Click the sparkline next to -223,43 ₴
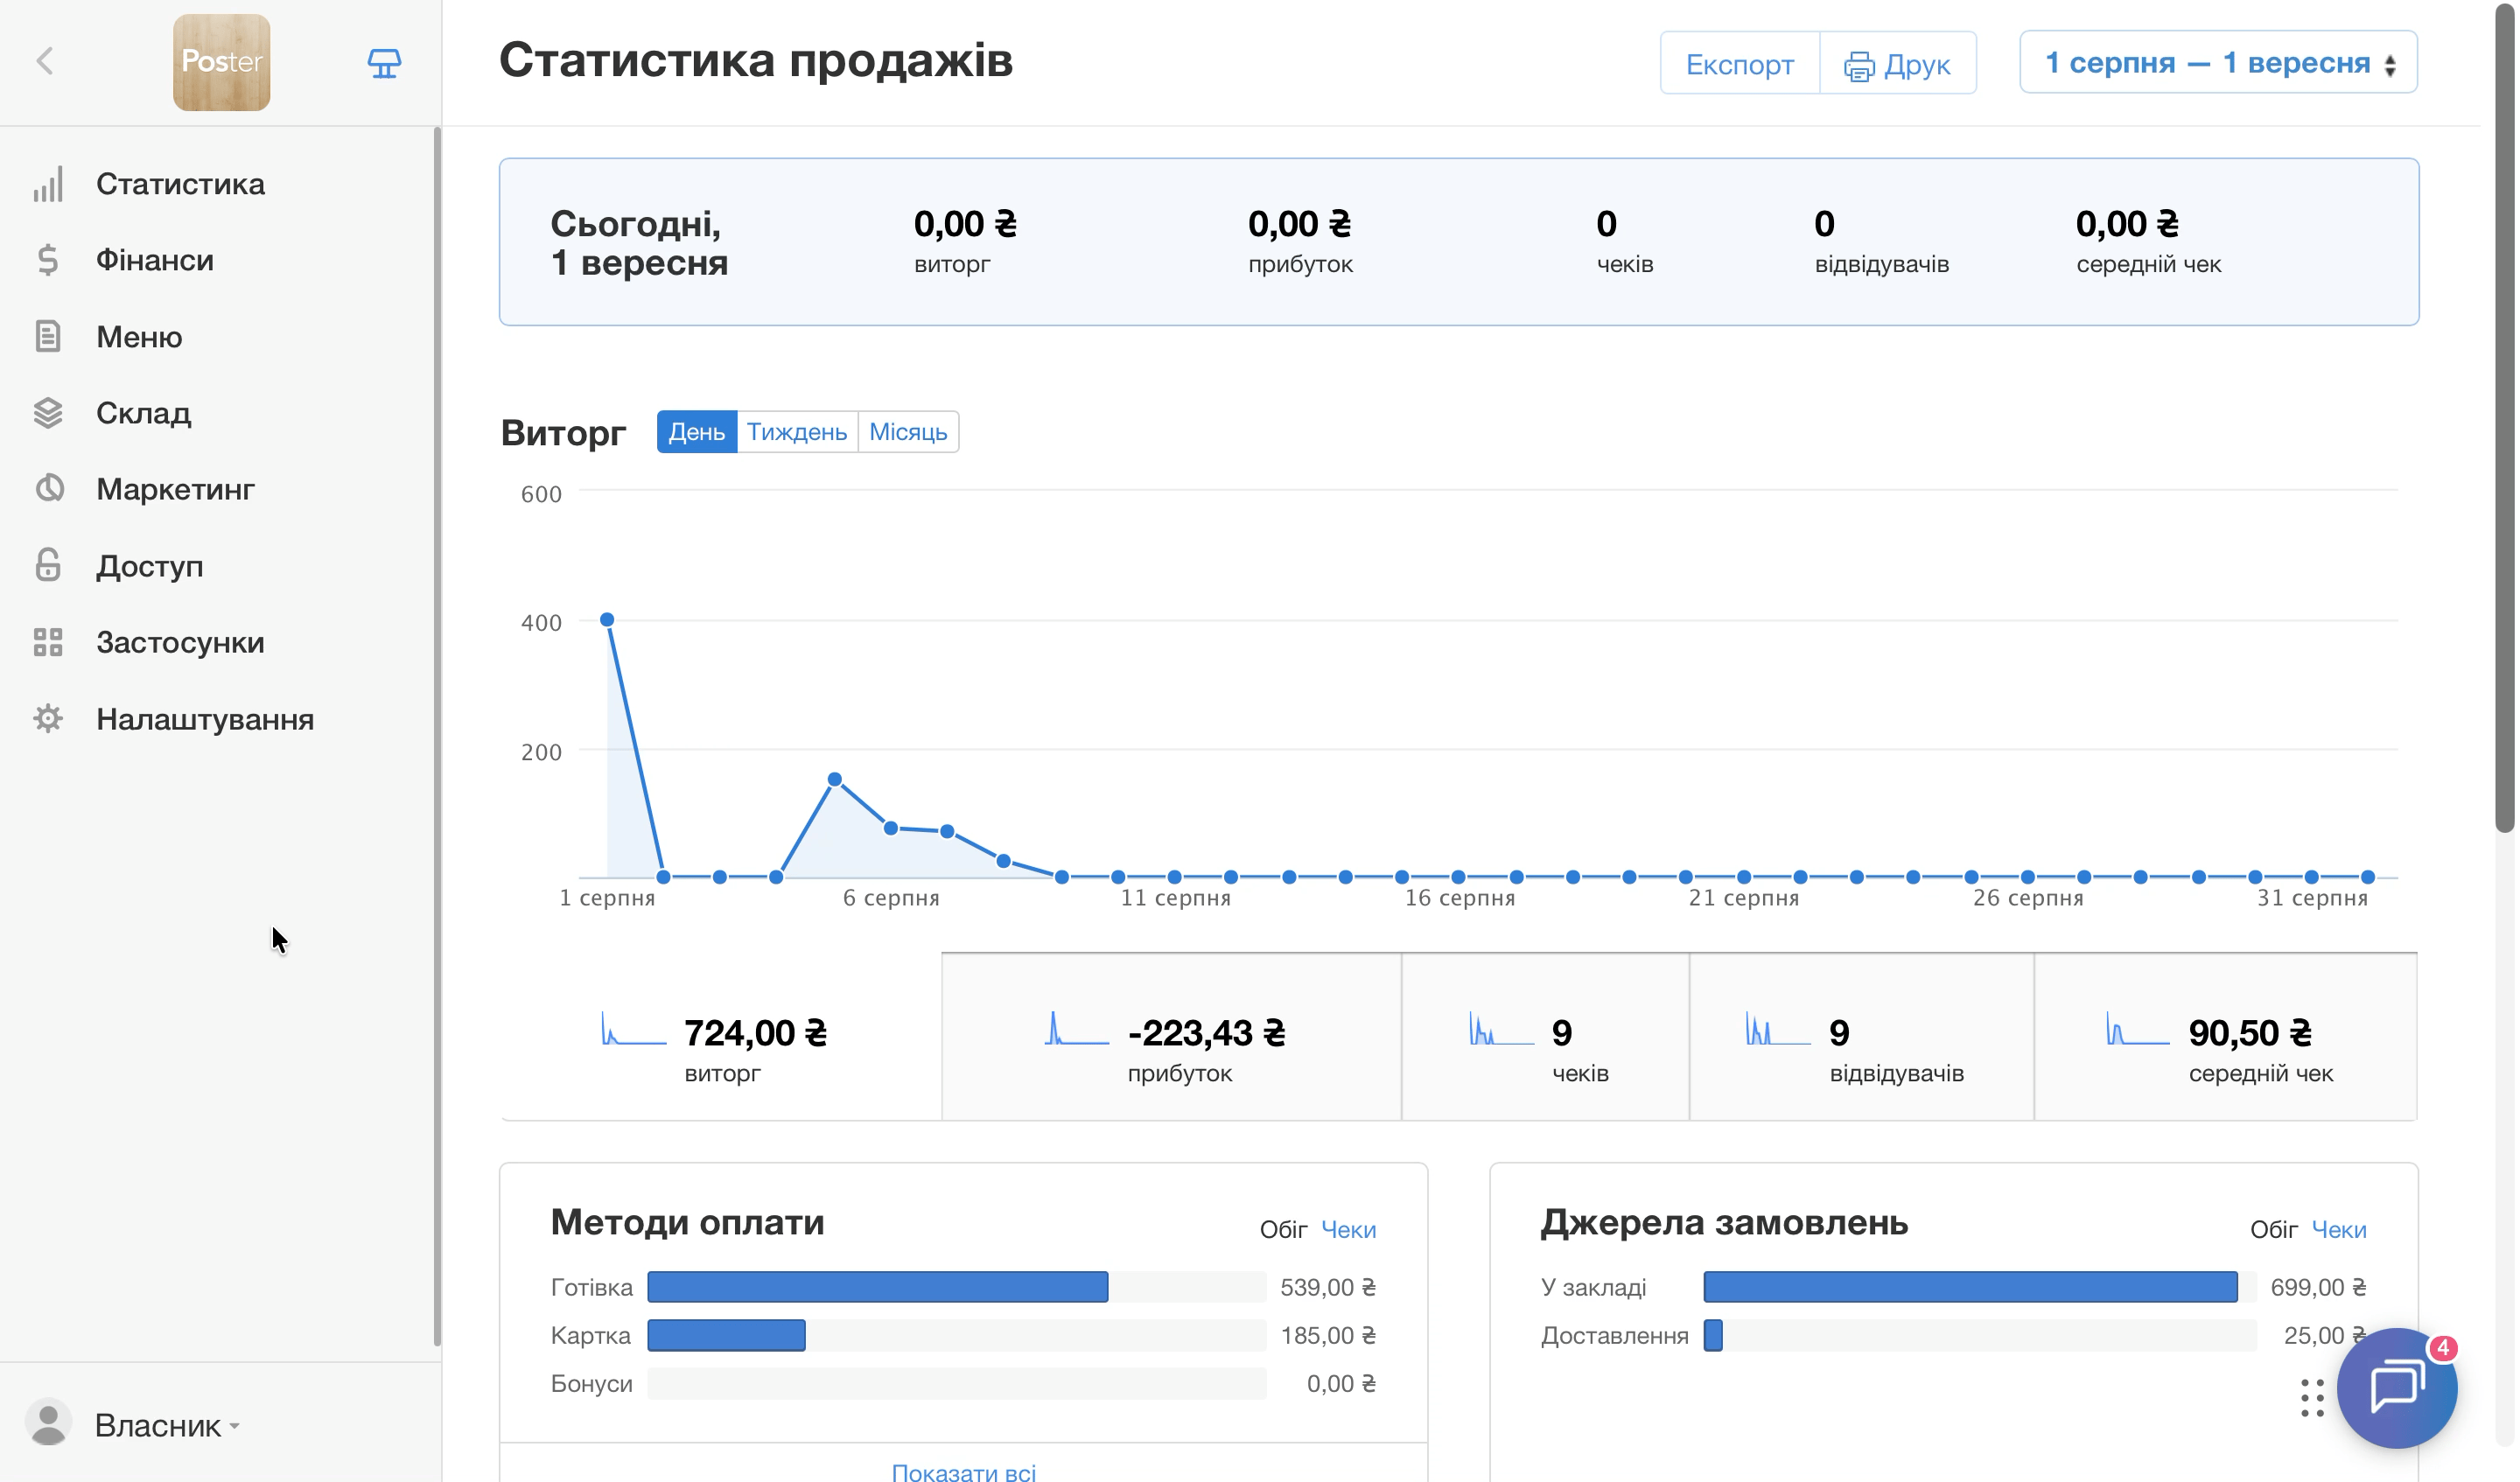2520x1482 pixels. pyautogui.click(x=1076, y=1029)
